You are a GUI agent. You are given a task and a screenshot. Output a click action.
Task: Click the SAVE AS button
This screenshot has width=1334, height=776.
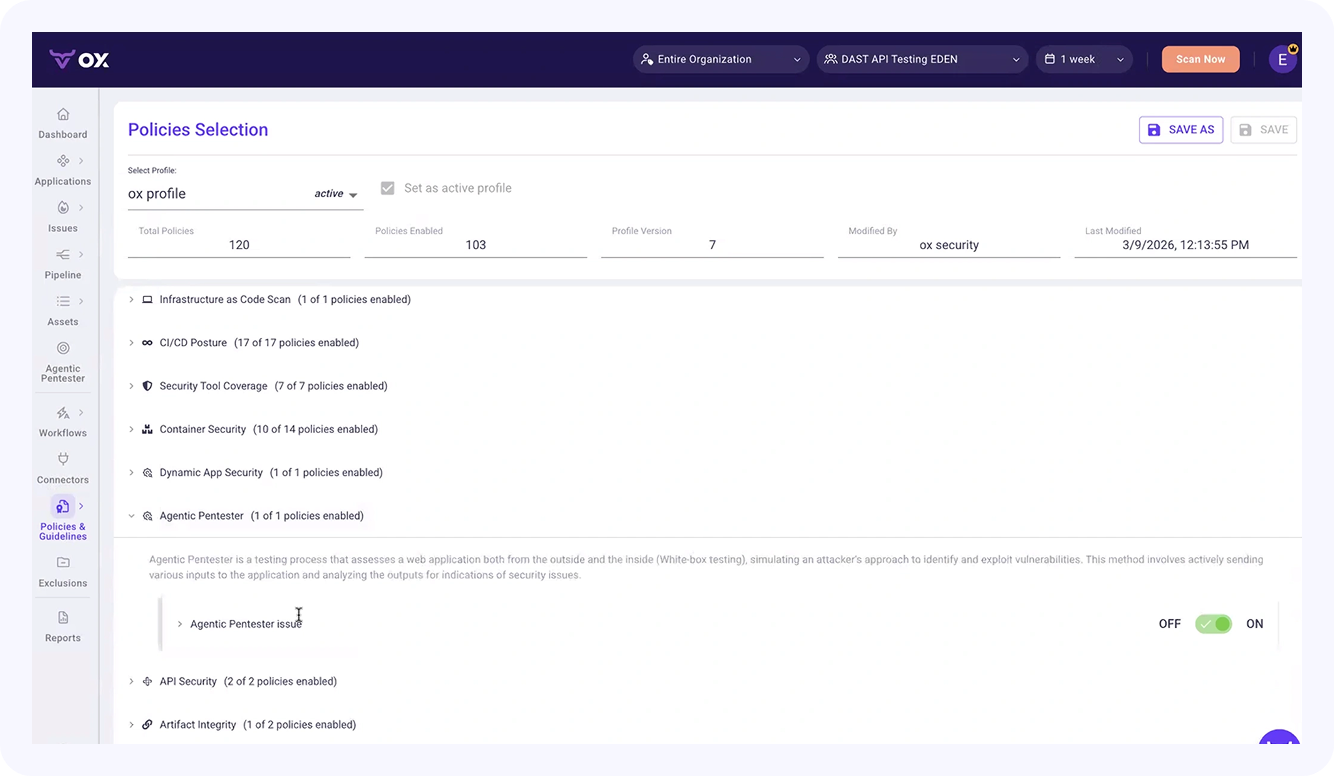point(1181,130)
